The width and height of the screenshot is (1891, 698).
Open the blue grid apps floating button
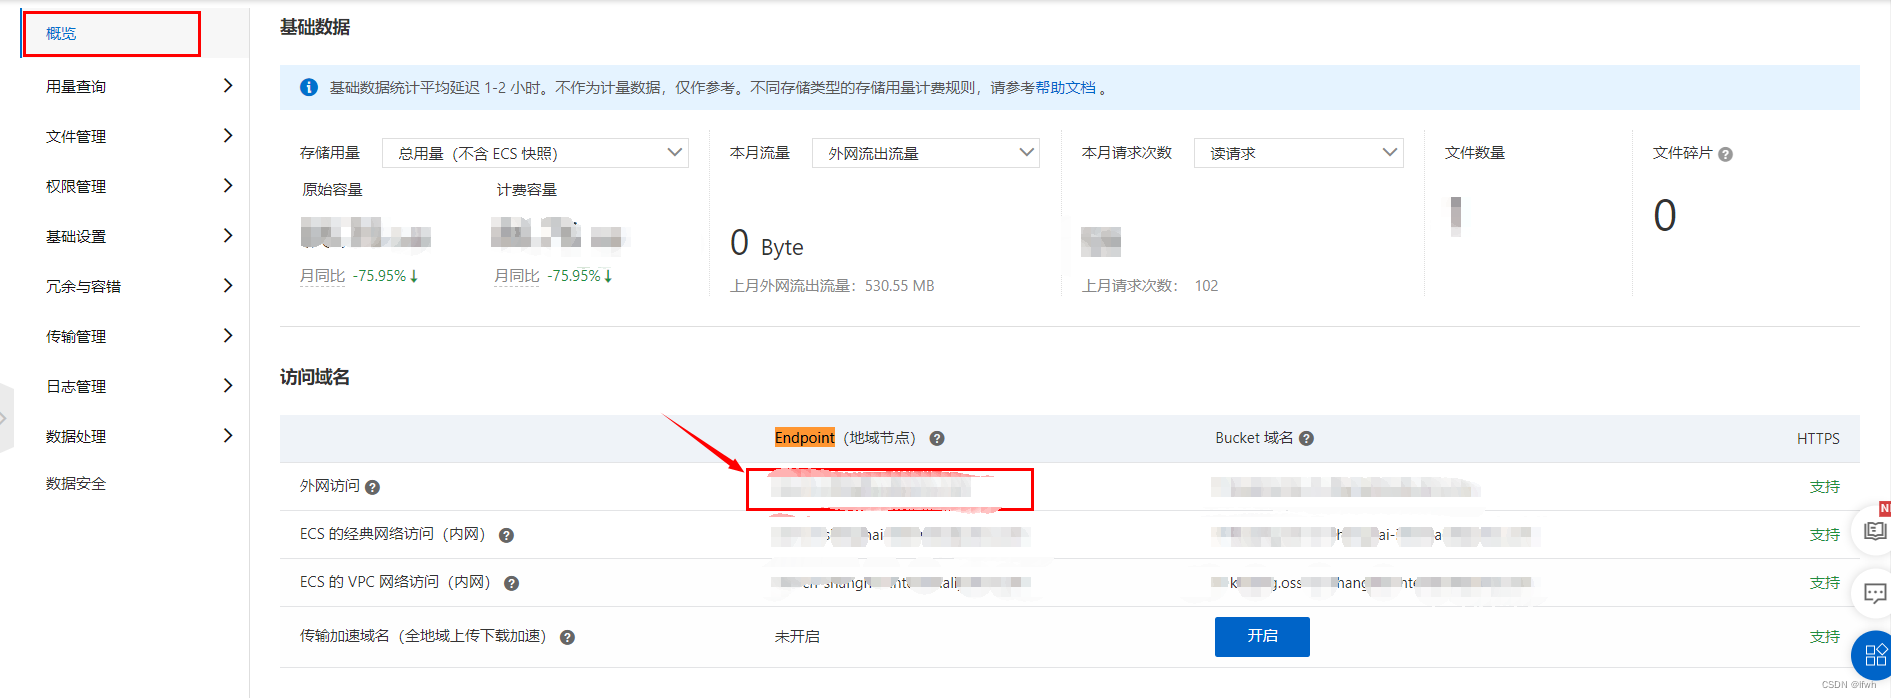pyautogui.click(x=1873, y=656)
